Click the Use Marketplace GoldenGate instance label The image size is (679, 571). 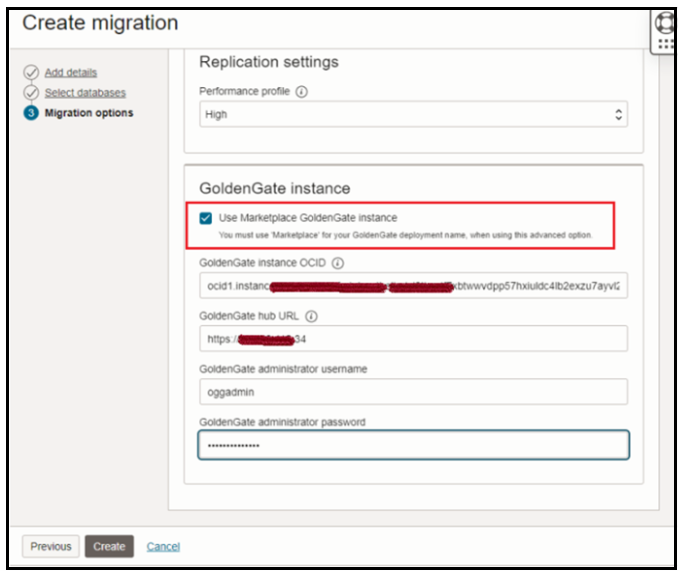[x=308, y=218]
